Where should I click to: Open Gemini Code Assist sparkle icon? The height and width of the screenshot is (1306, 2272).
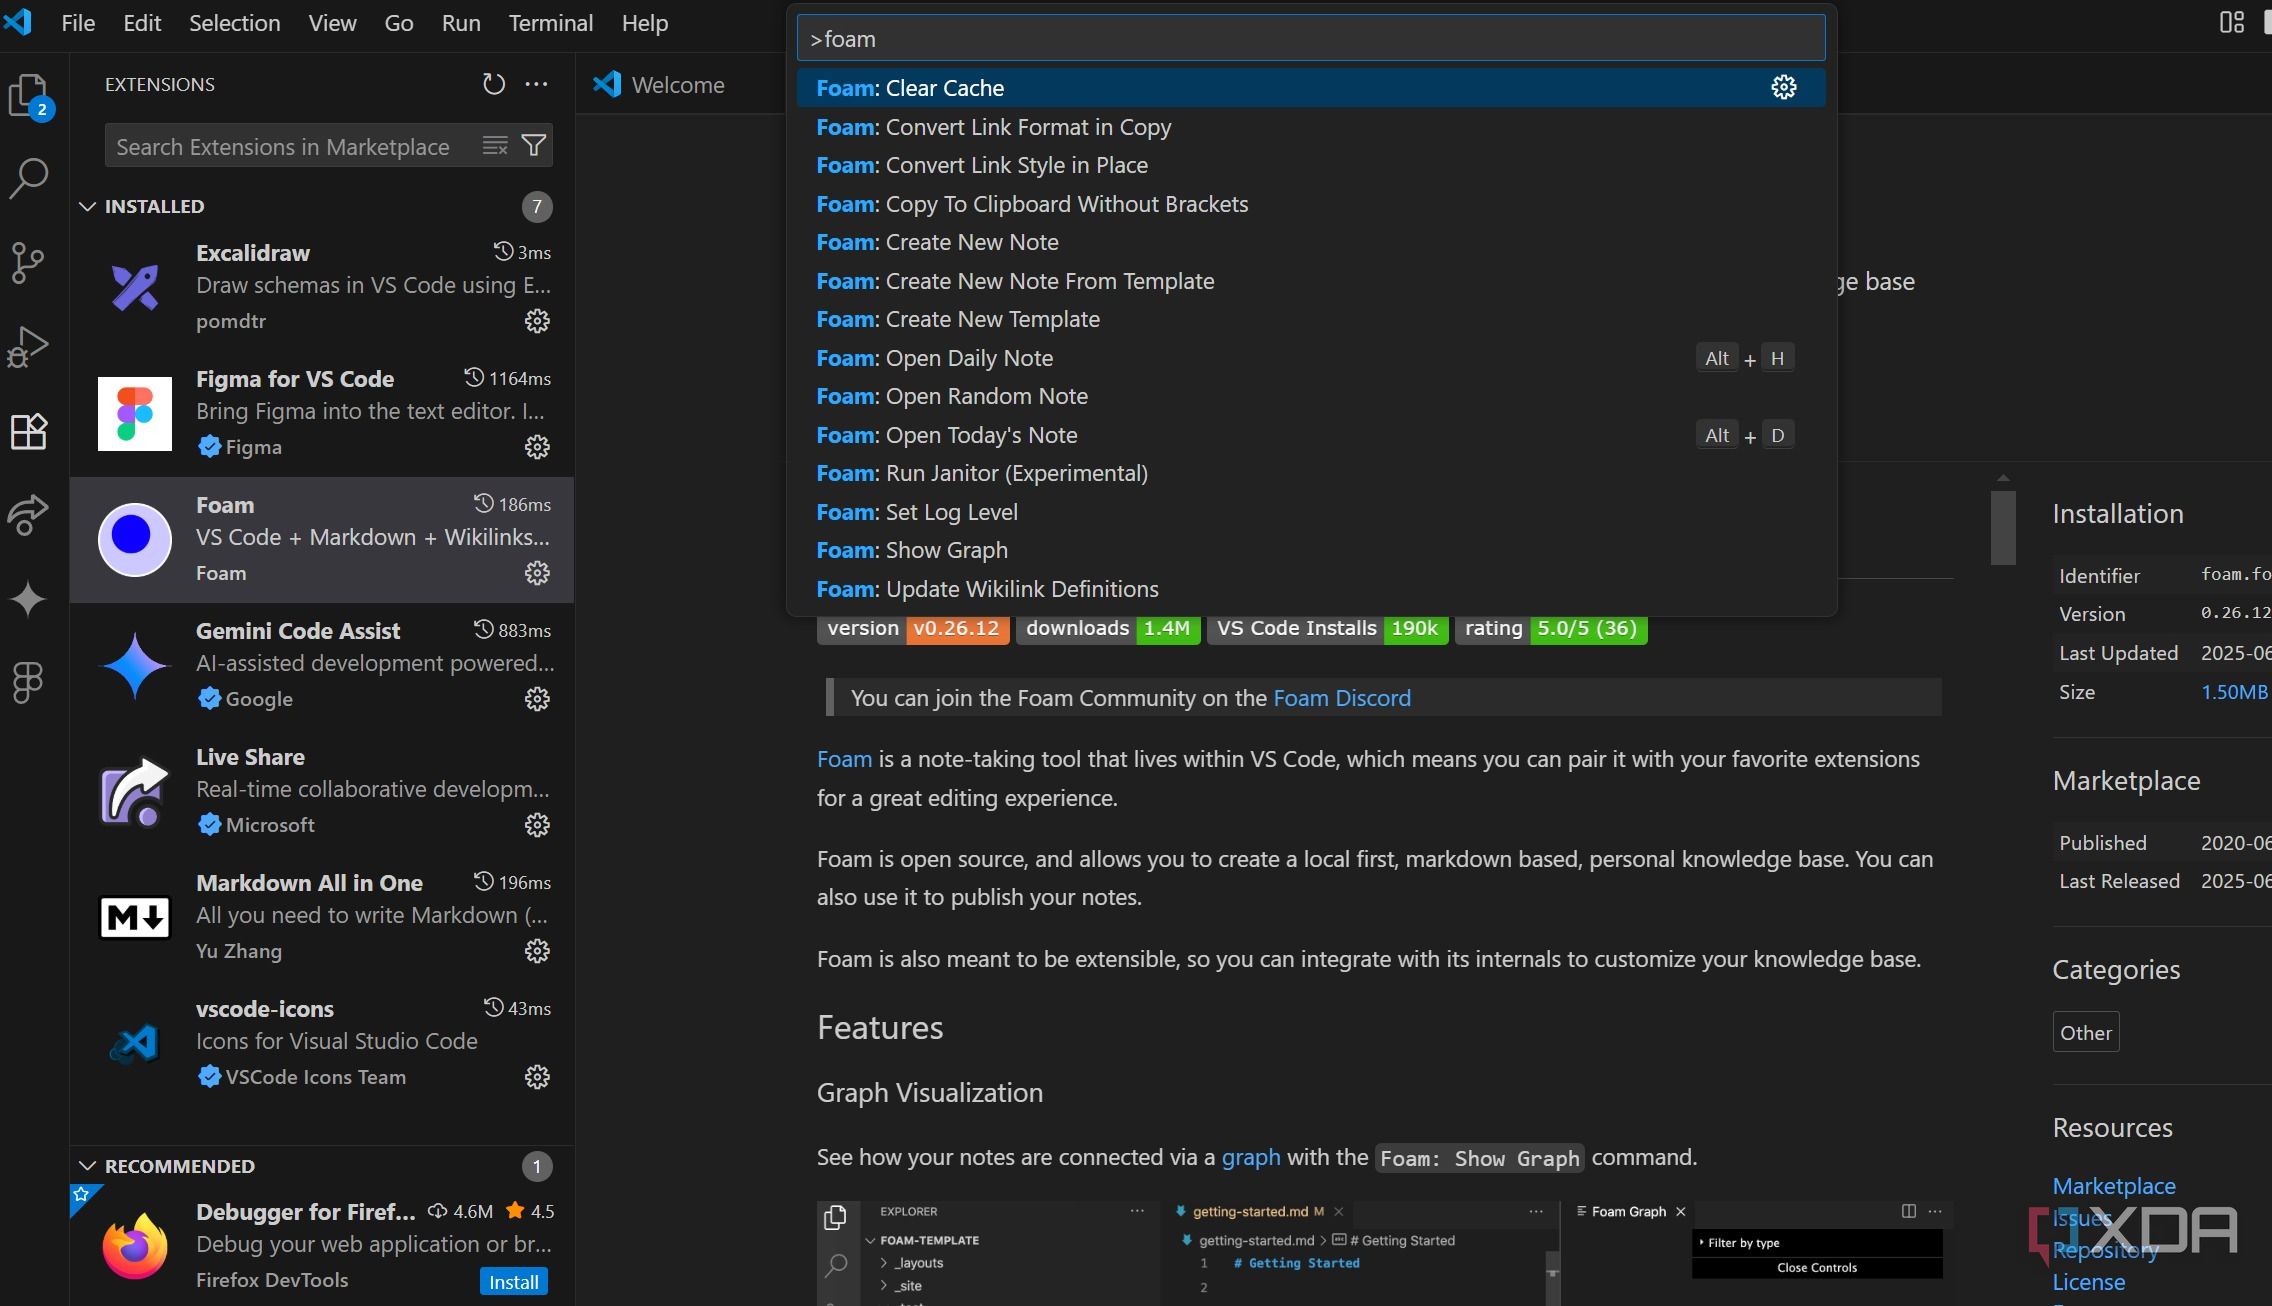[28, 599]
